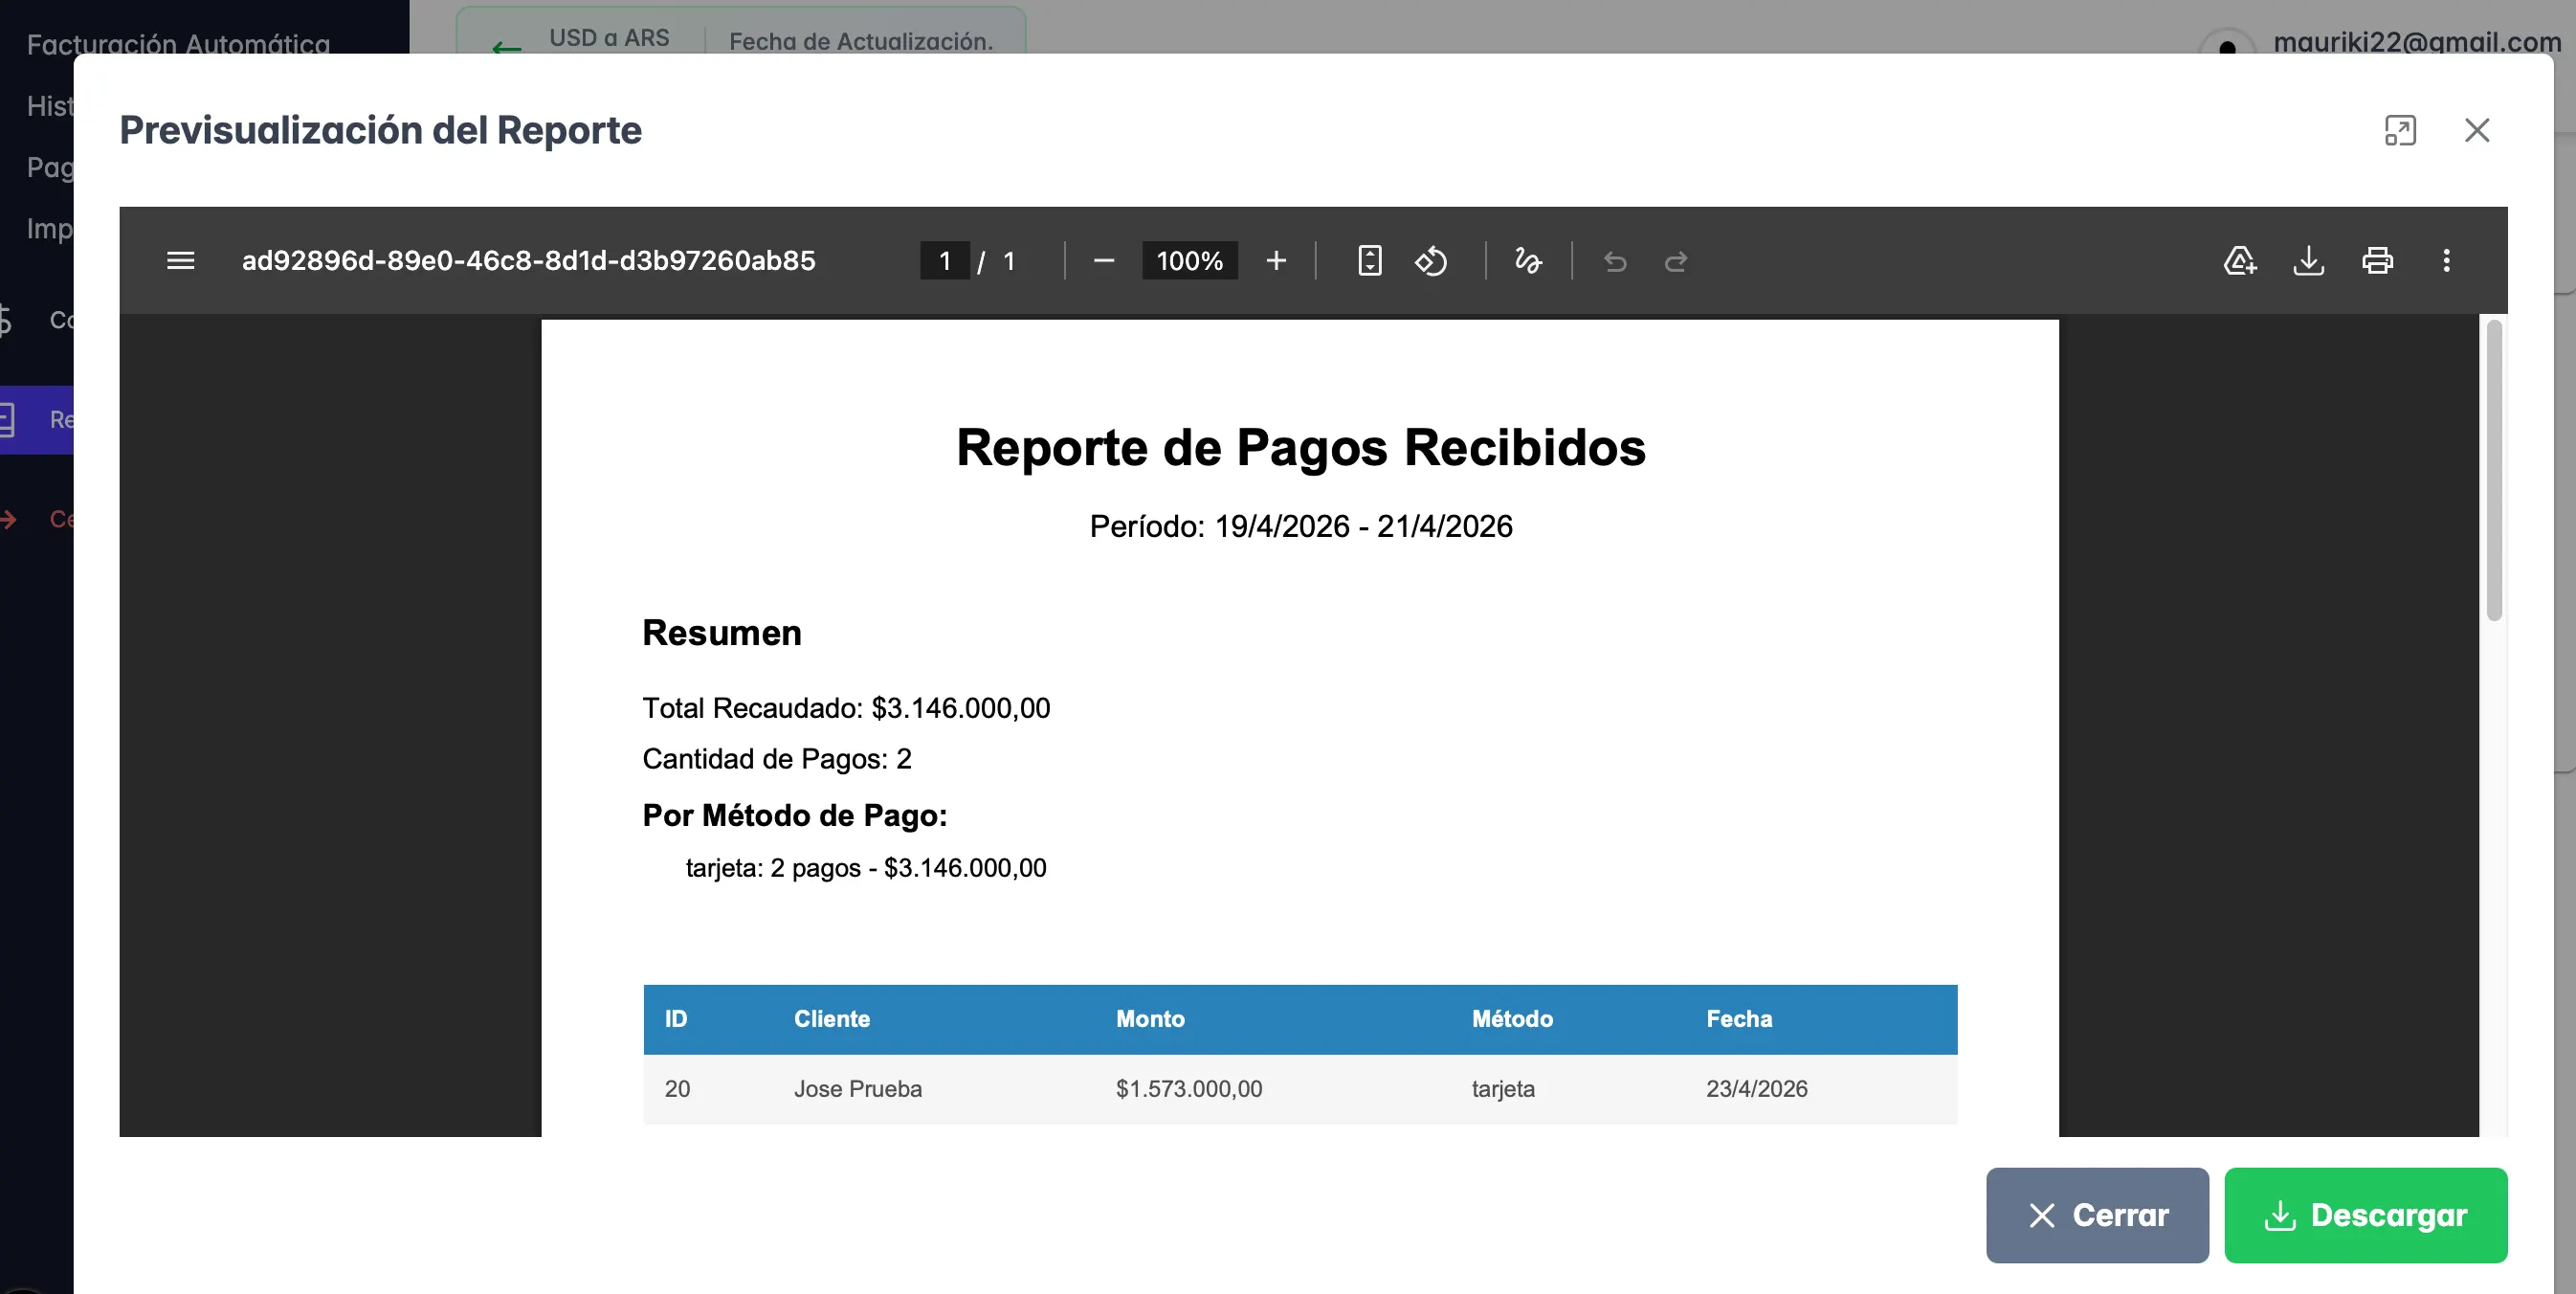Click the zoom in plus icon
2576x1294 pixels.
click(x=1276, y=261)
